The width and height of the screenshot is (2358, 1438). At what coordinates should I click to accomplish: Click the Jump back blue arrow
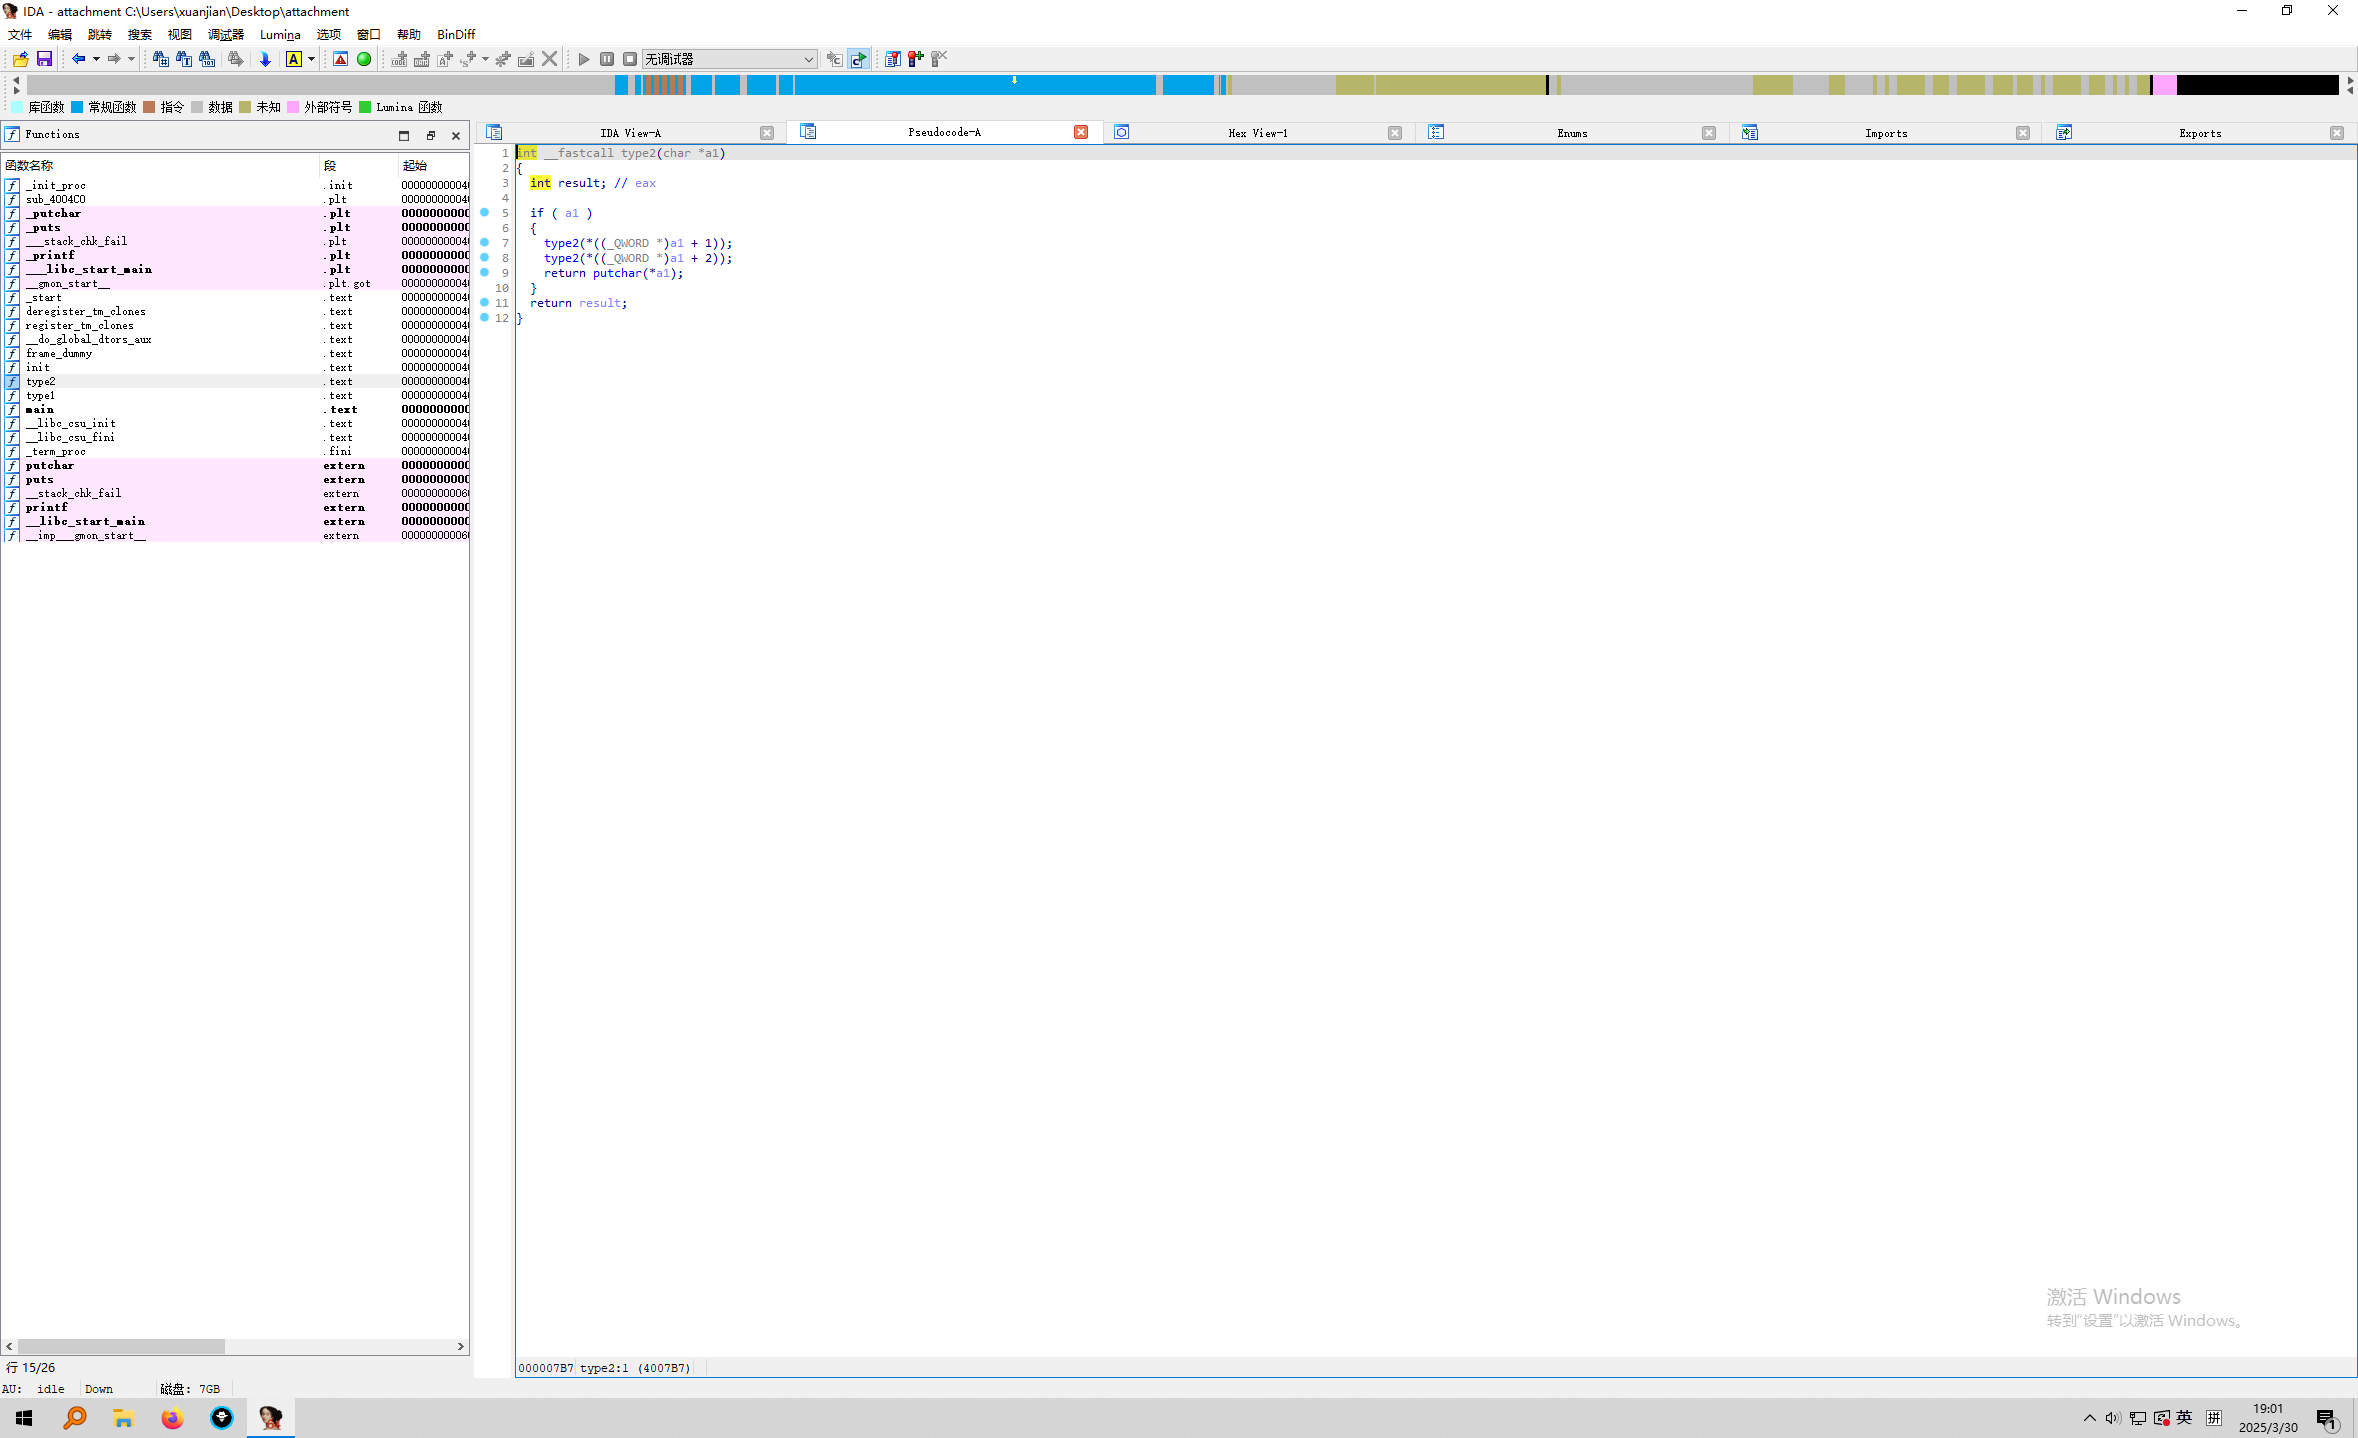pyautogui.click(x=78, y=59)
